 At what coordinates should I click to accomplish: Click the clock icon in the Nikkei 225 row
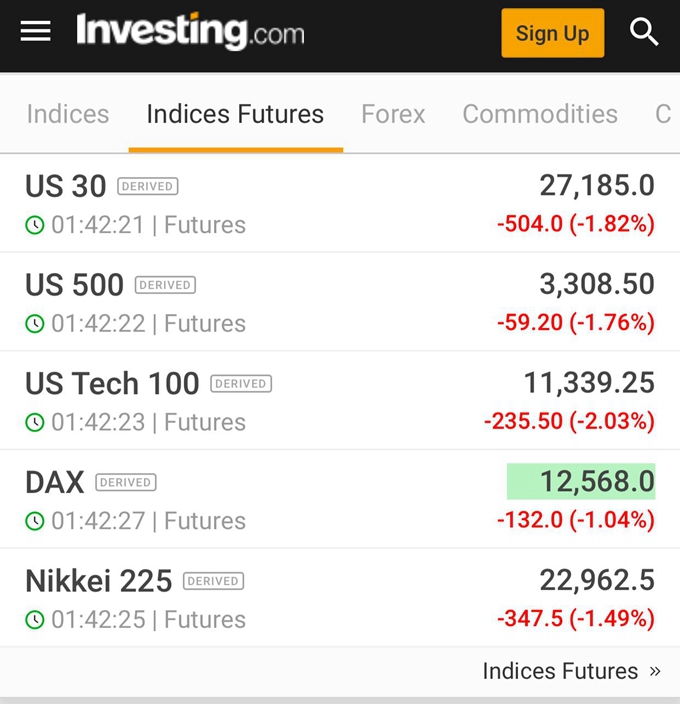pyautogui.click(x=35, y=620)
